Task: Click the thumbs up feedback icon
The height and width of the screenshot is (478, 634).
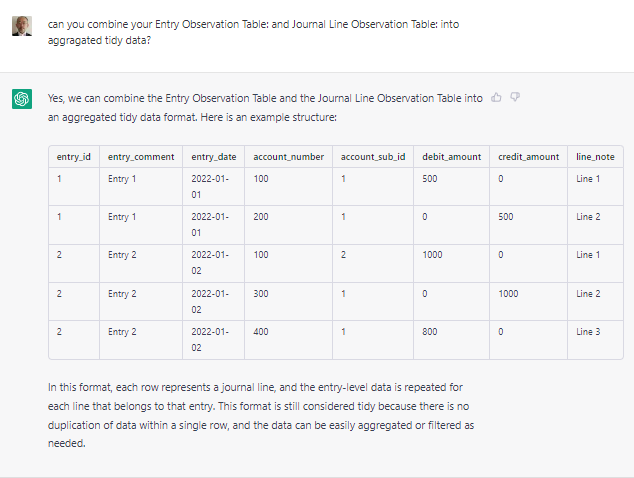Action: click(496, 97)
